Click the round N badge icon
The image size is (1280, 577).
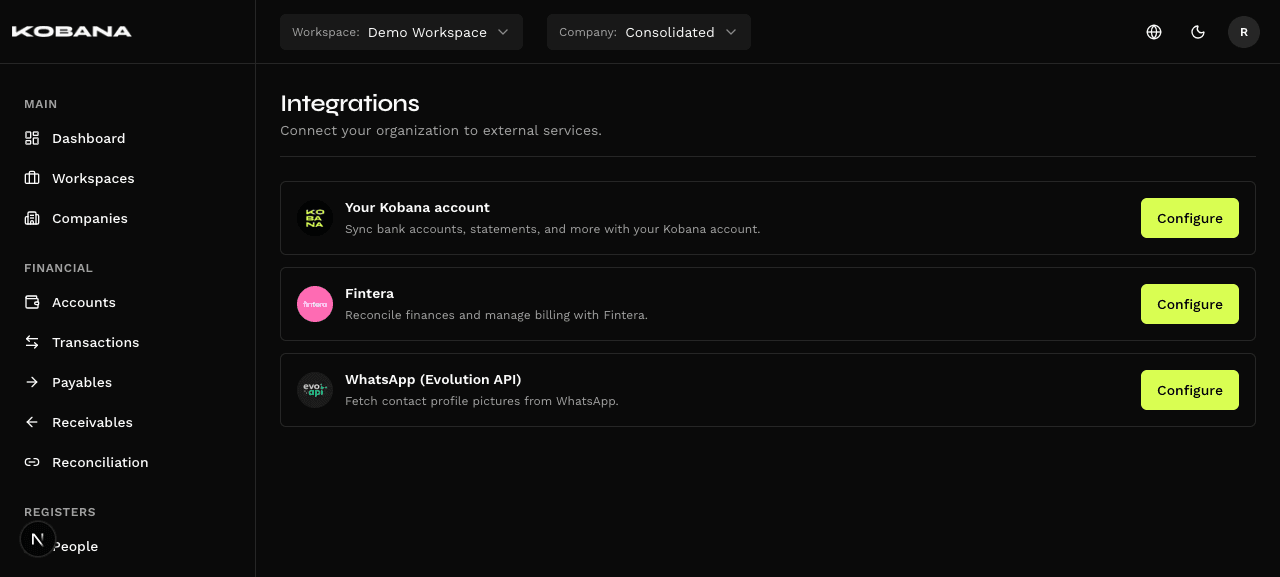[x=38, y=539]
